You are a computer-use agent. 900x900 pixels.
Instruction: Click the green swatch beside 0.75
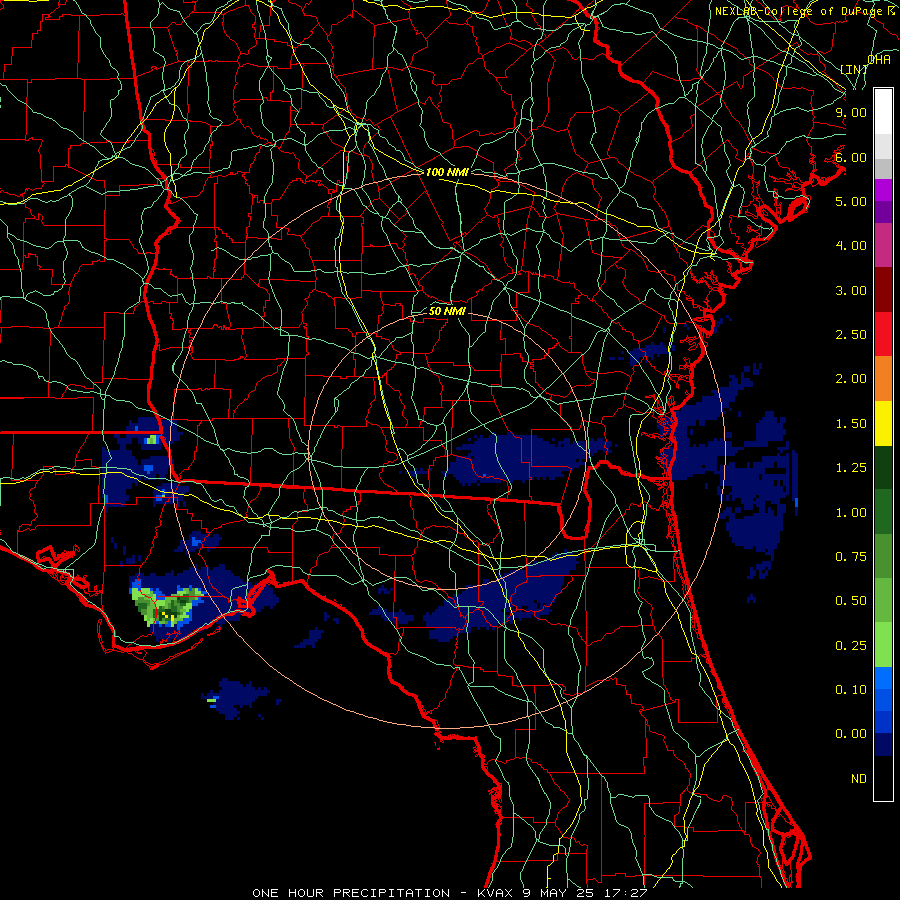point(883,556)
